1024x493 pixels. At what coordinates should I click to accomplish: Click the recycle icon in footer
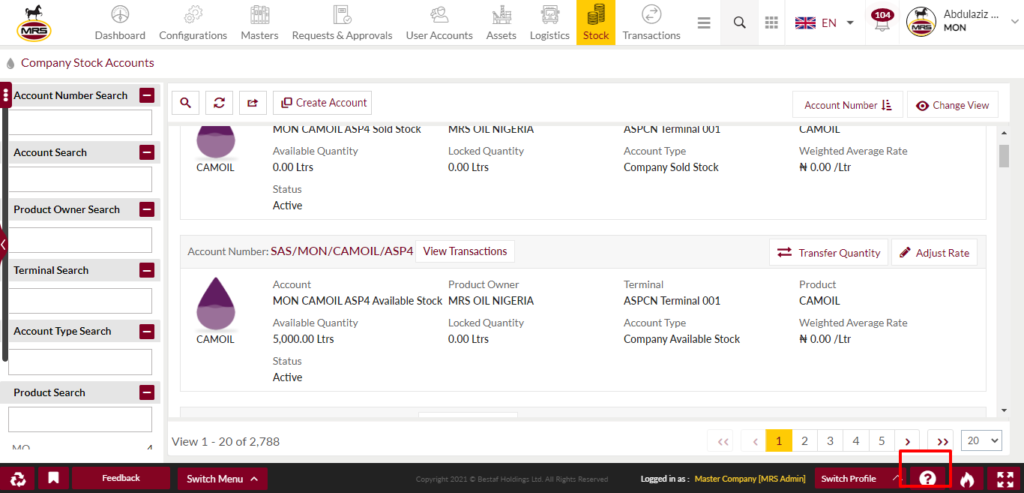tap(18, 479)
